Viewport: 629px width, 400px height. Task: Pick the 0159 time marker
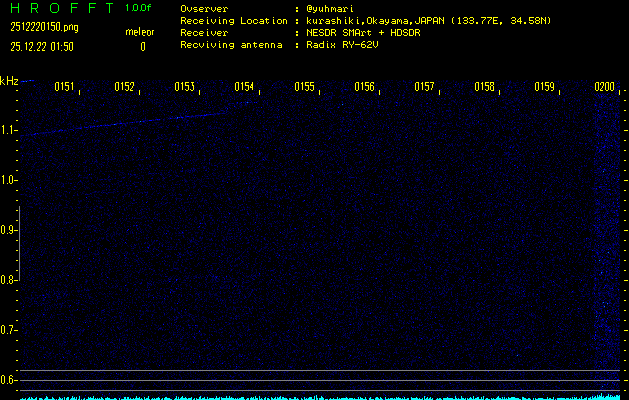coord(544,87)
